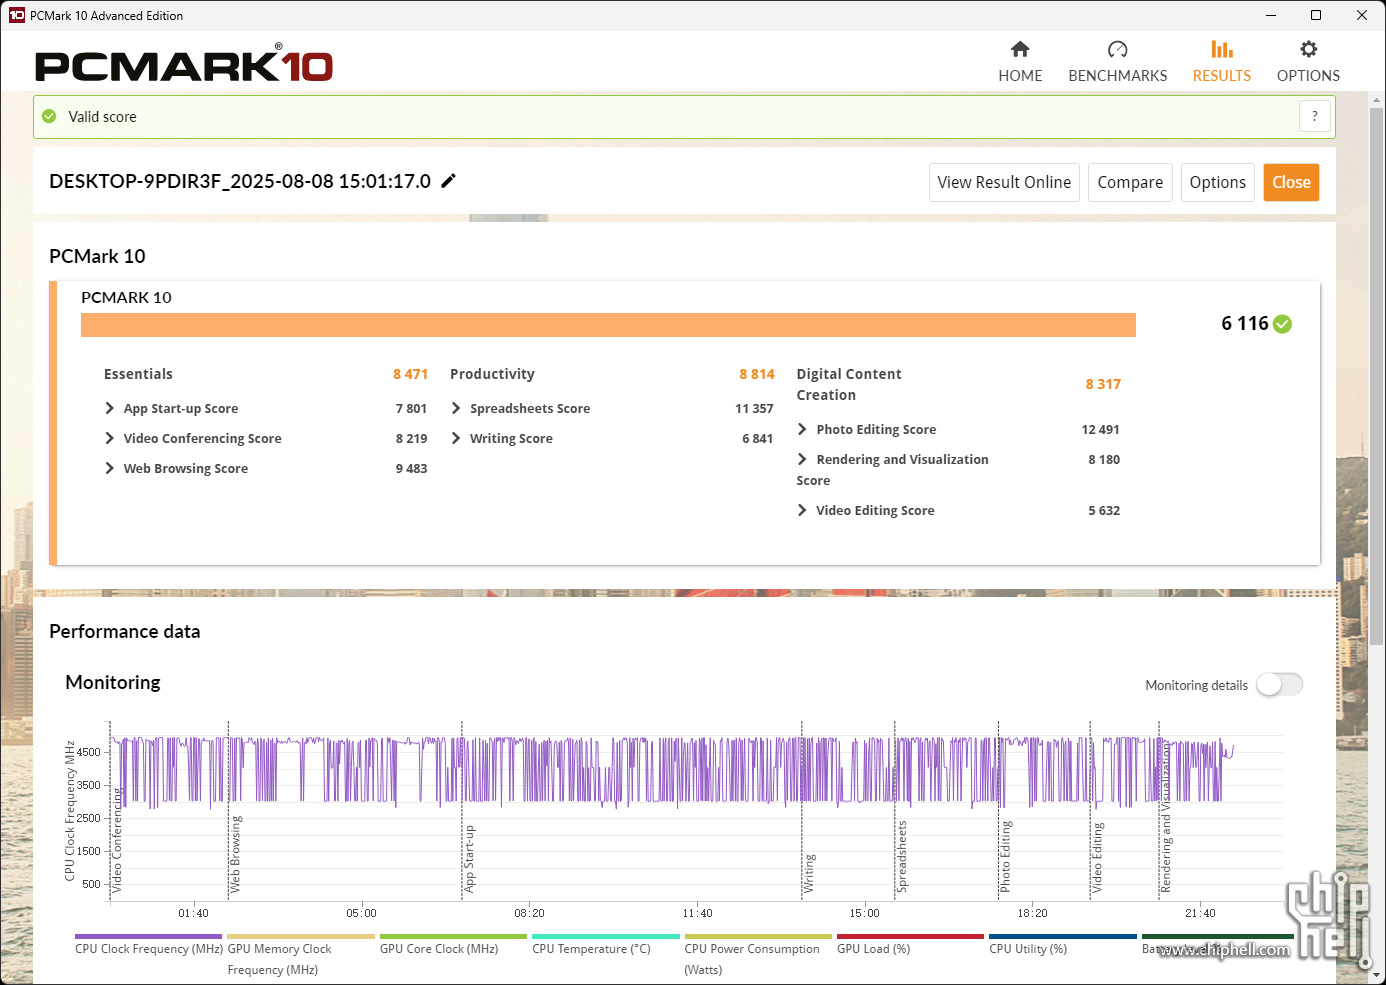The image size is (1386, 985).
Task: Click the vertical scrollbar thumb
Action: (x=1377, y=376)
